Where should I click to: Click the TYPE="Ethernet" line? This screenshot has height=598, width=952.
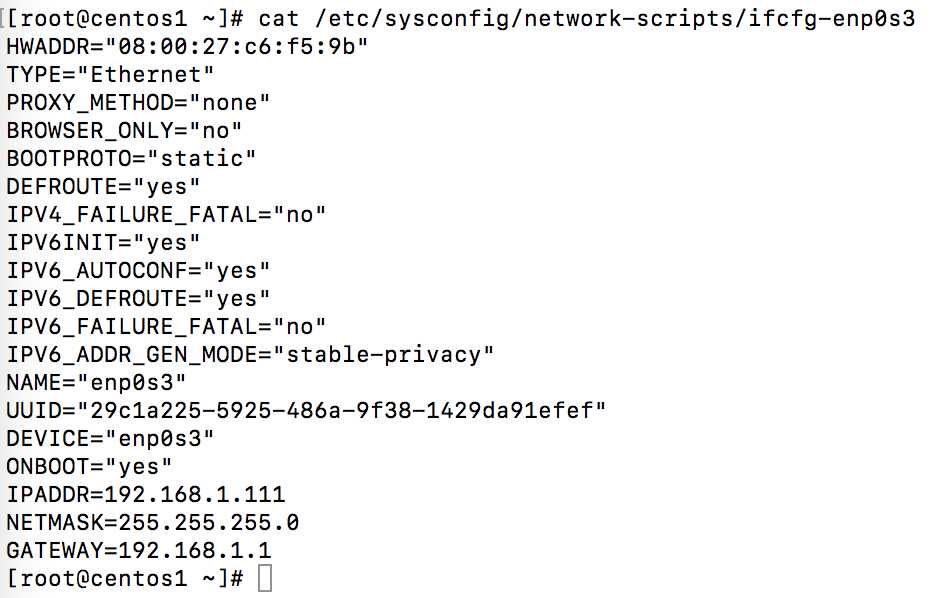110,75
